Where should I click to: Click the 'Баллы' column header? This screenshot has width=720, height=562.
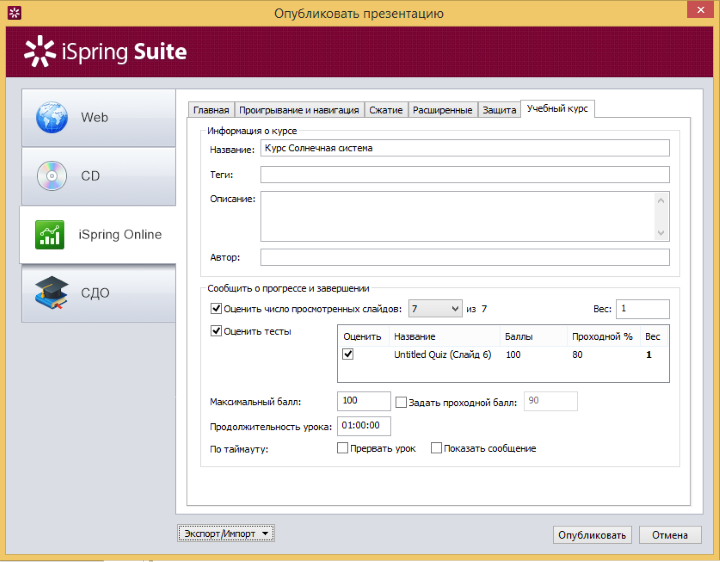(534, 337)
